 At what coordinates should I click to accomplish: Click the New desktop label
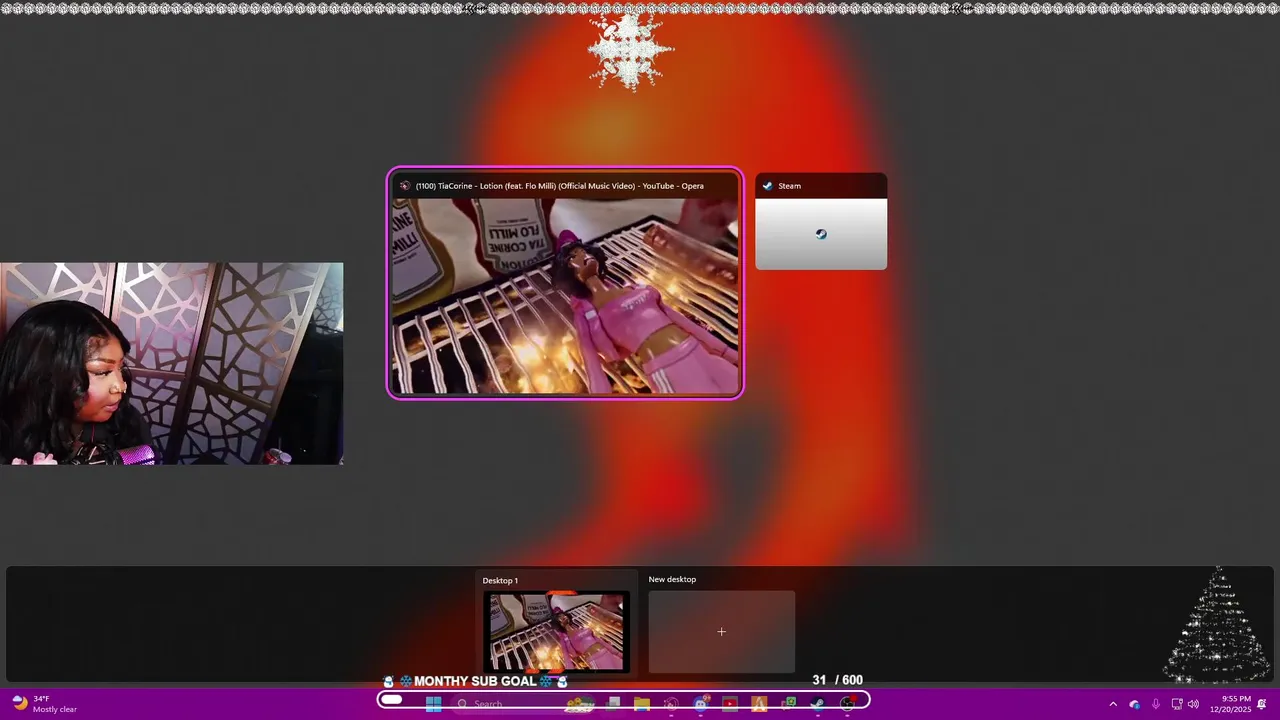tap(672, 579)
